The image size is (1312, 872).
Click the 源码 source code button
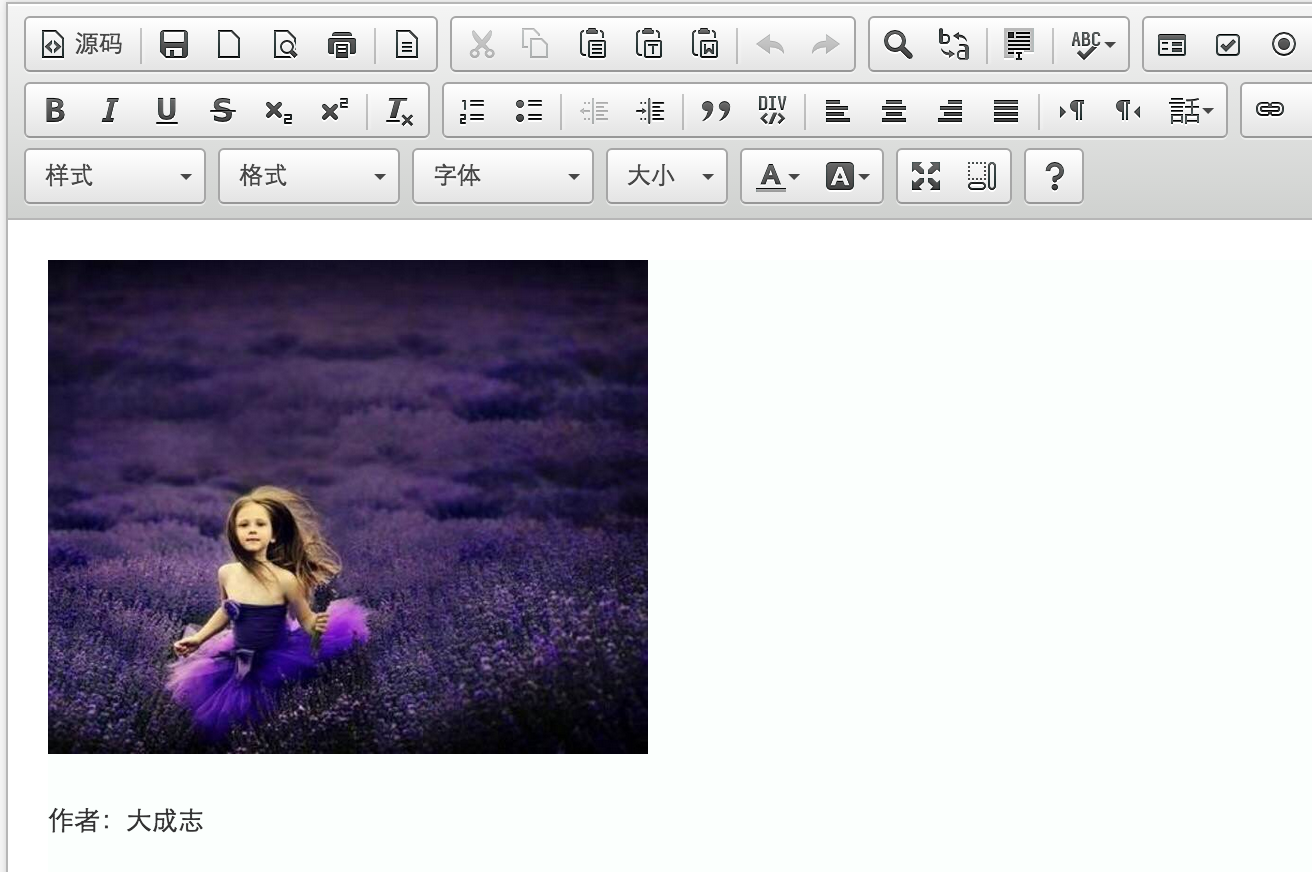pyautogui.click(x=82, y=45)
